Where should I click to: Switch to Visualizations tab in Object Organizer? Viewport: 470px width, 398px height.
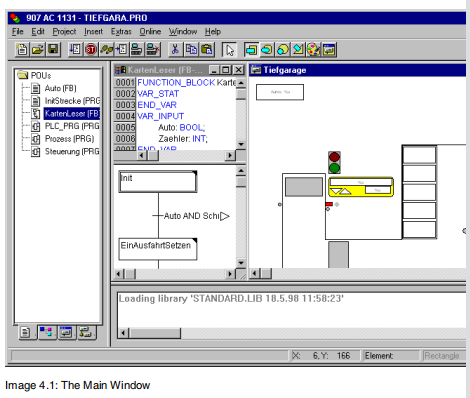click(x=66, y=332)
